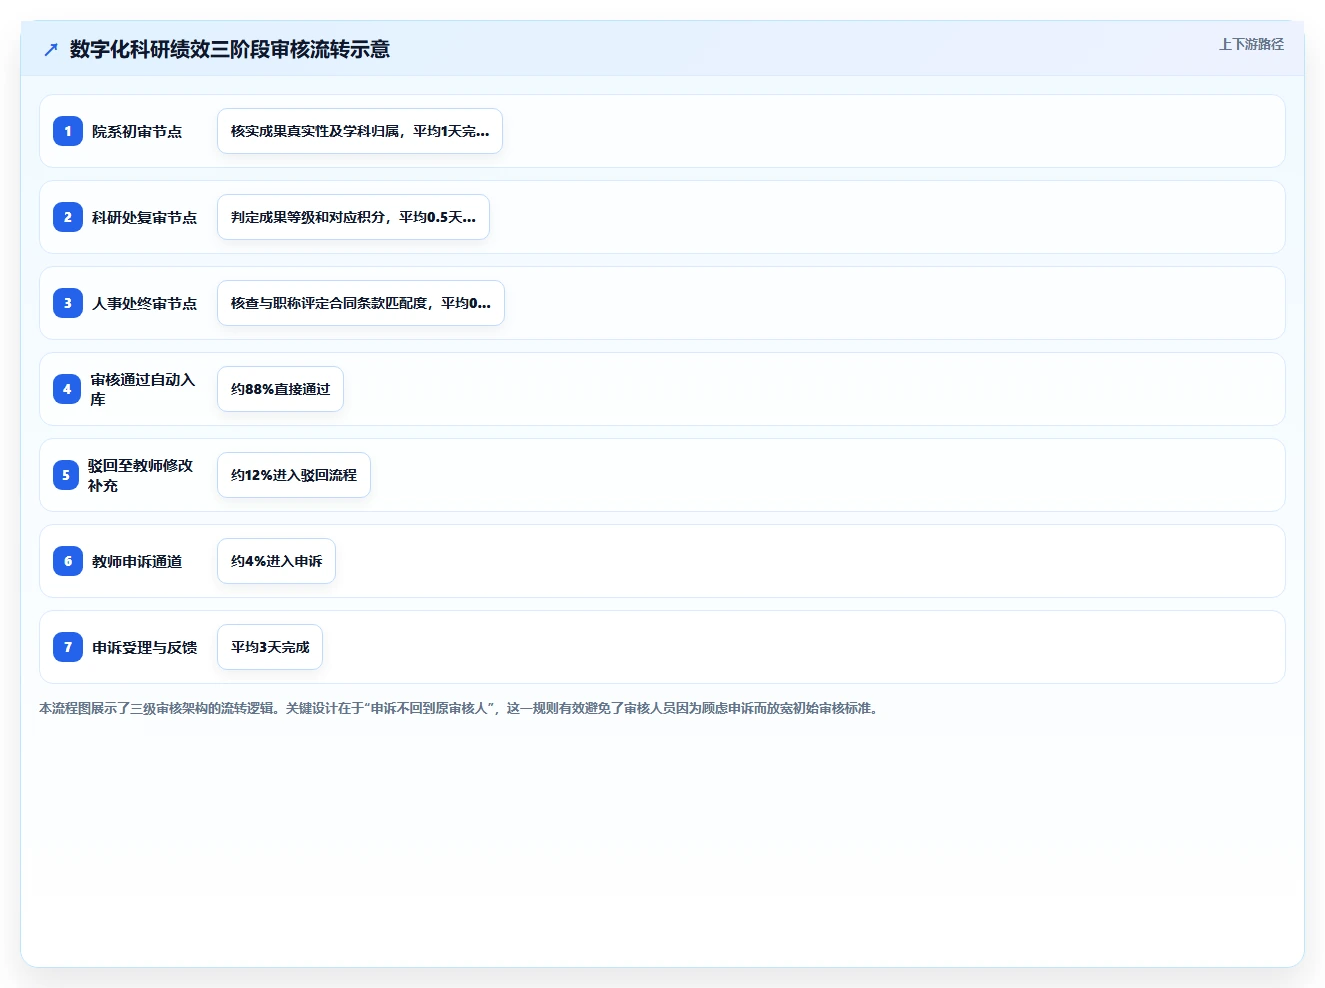The width and height of the screenshot is (1325, 988).
Task: Click the 判定成果等级和对应积分 description chip
Action: tap(353, 217)
